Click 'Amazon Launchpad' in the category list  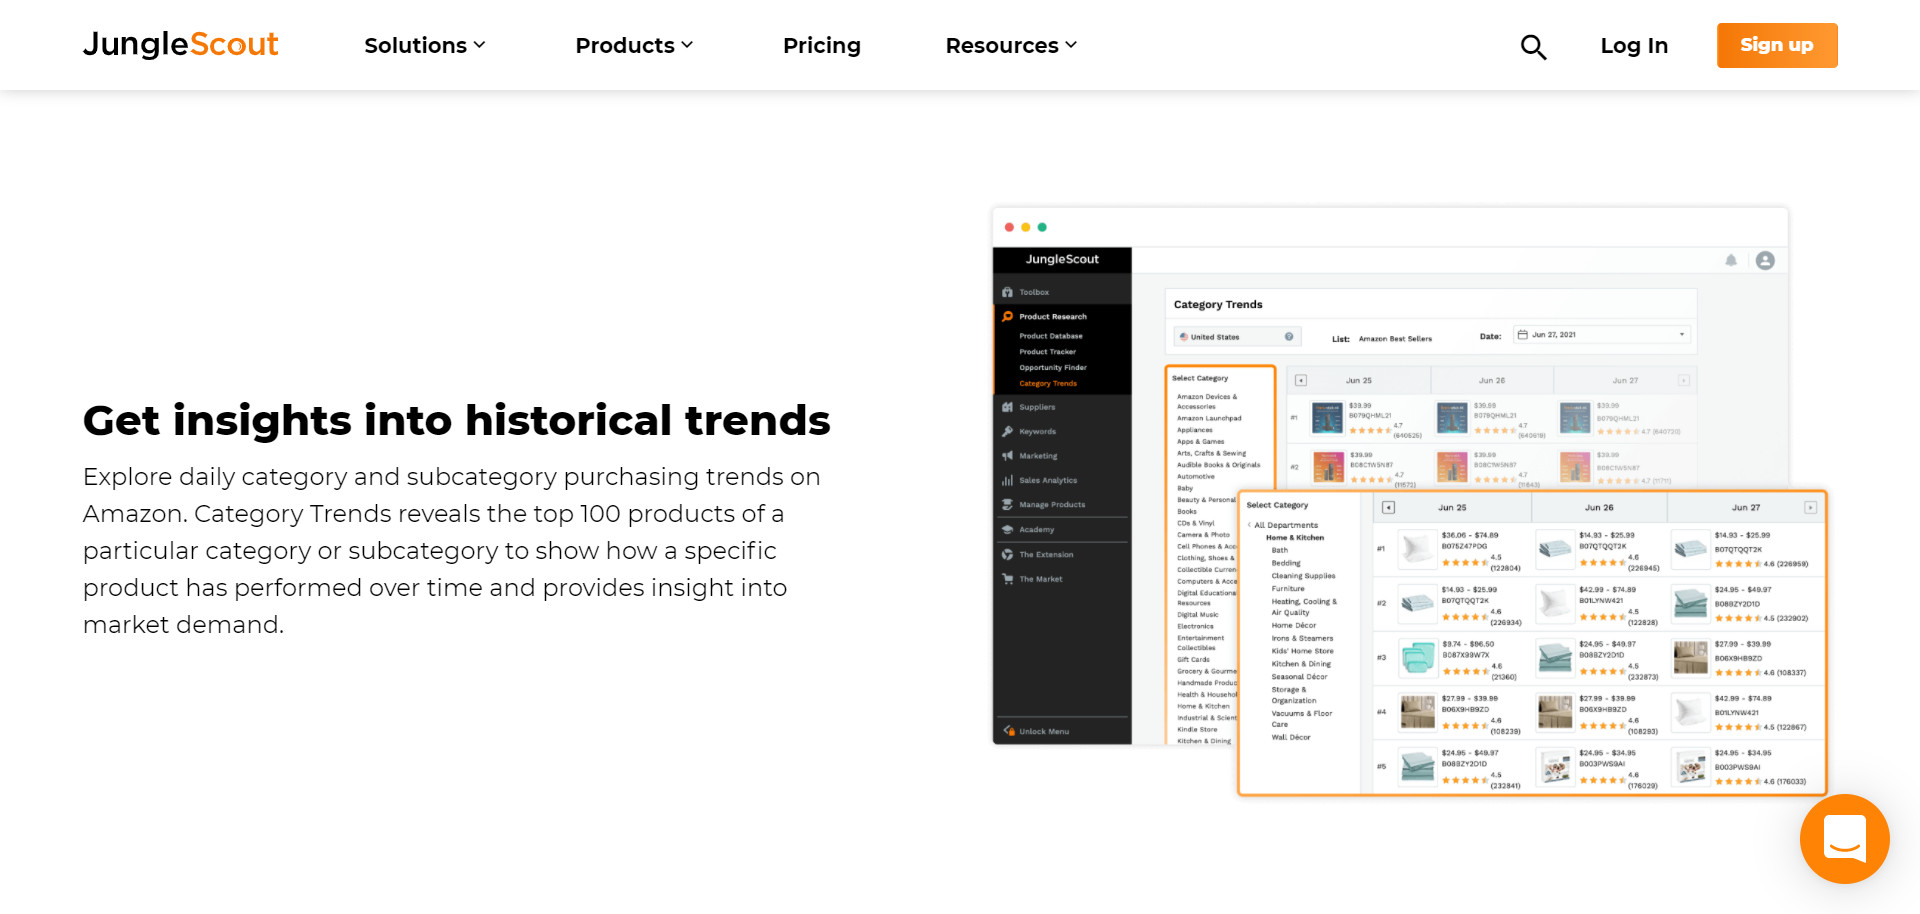pyautogui.click(x=1209, y=418)
